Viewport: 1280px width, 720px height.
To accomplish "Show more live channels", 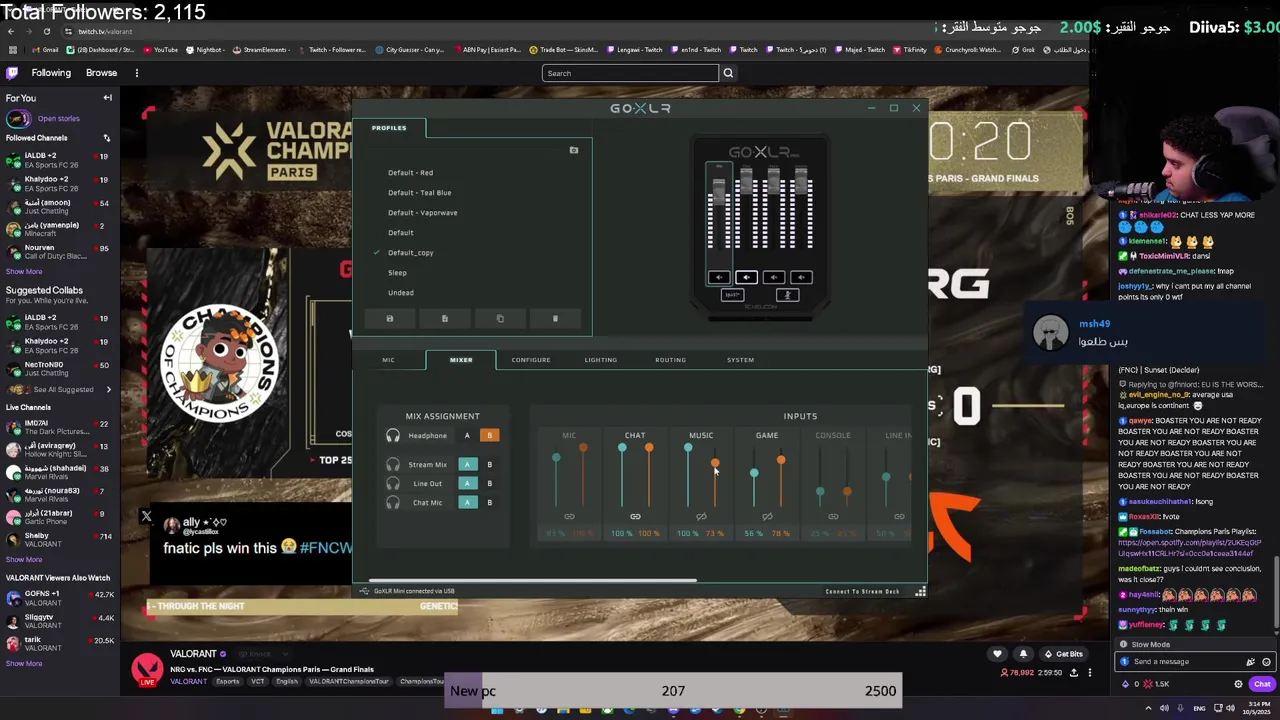I will 24,560.
